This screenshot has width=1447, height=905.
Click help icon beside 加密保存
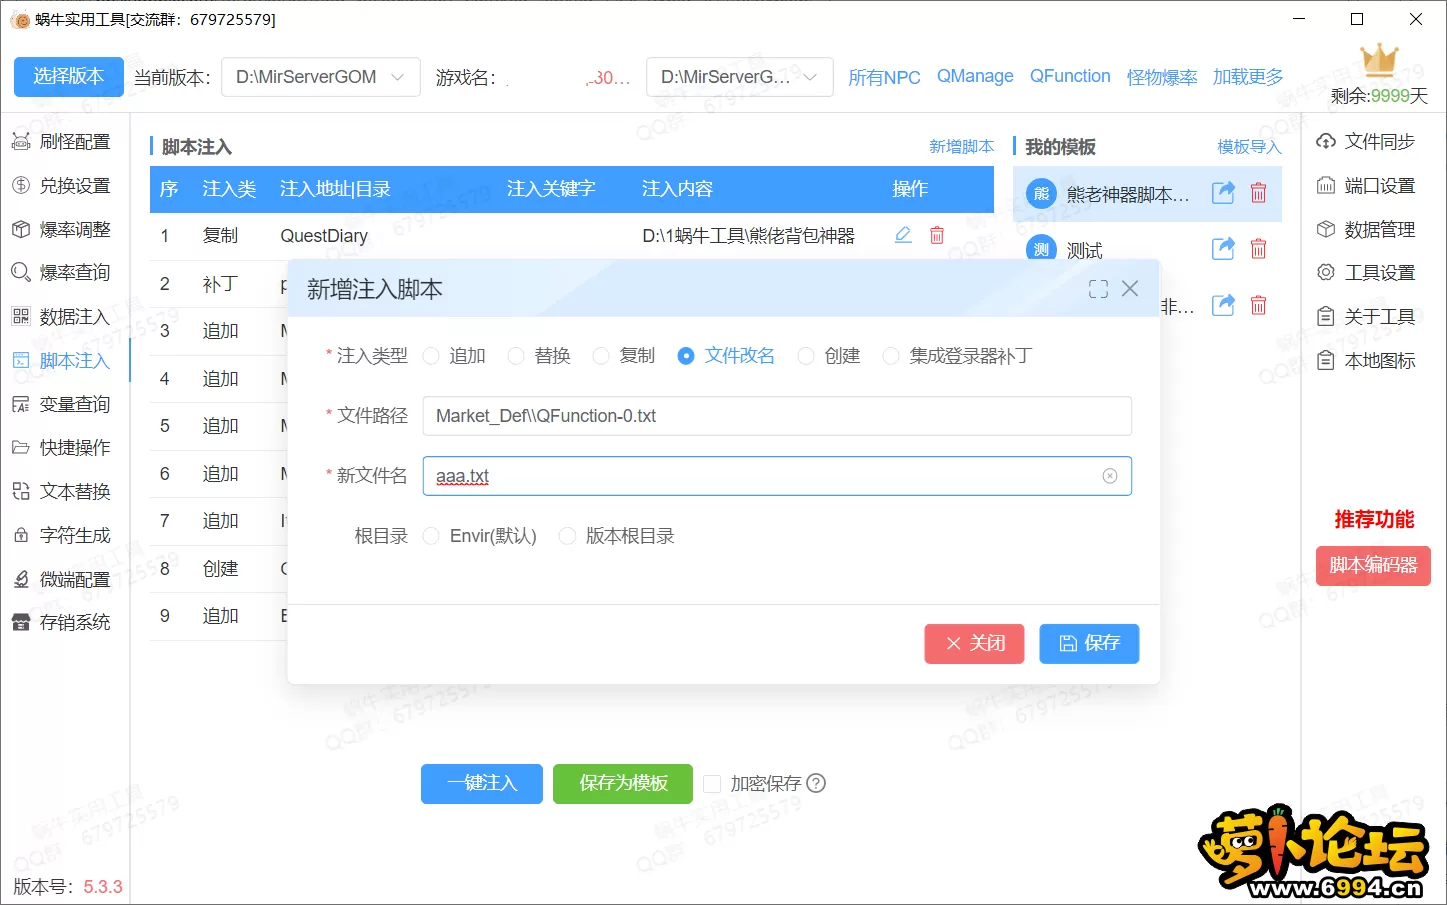point(816,783)
